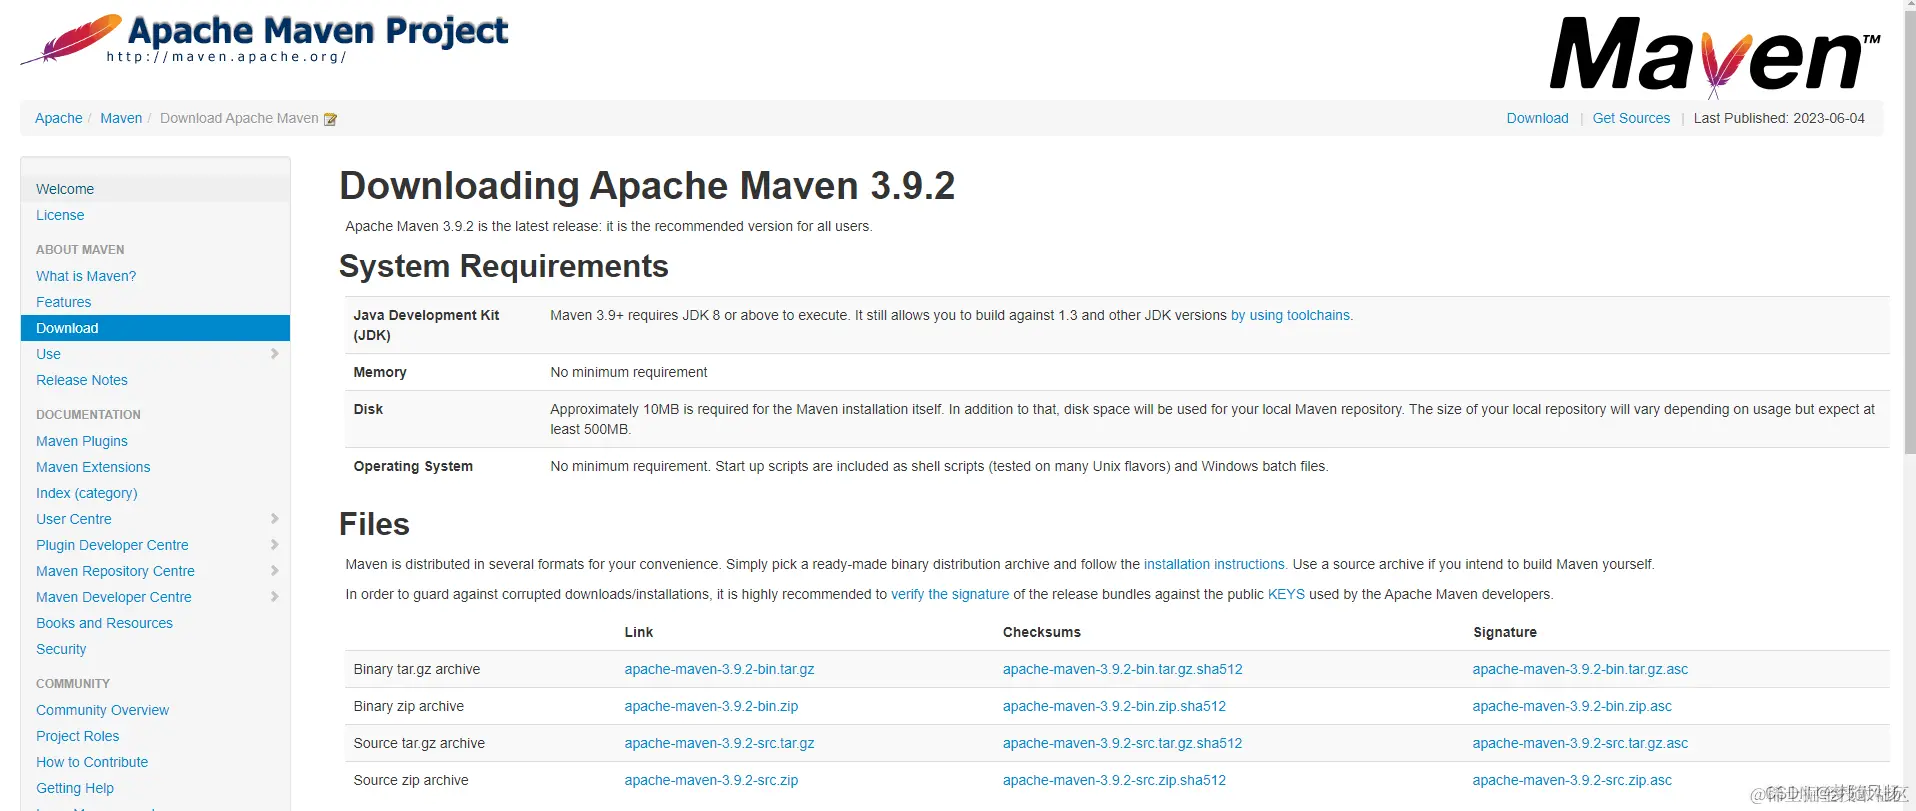Open Books and Resources link
The height and width of the screenshot is (811, 1916).
coord(104,623)
